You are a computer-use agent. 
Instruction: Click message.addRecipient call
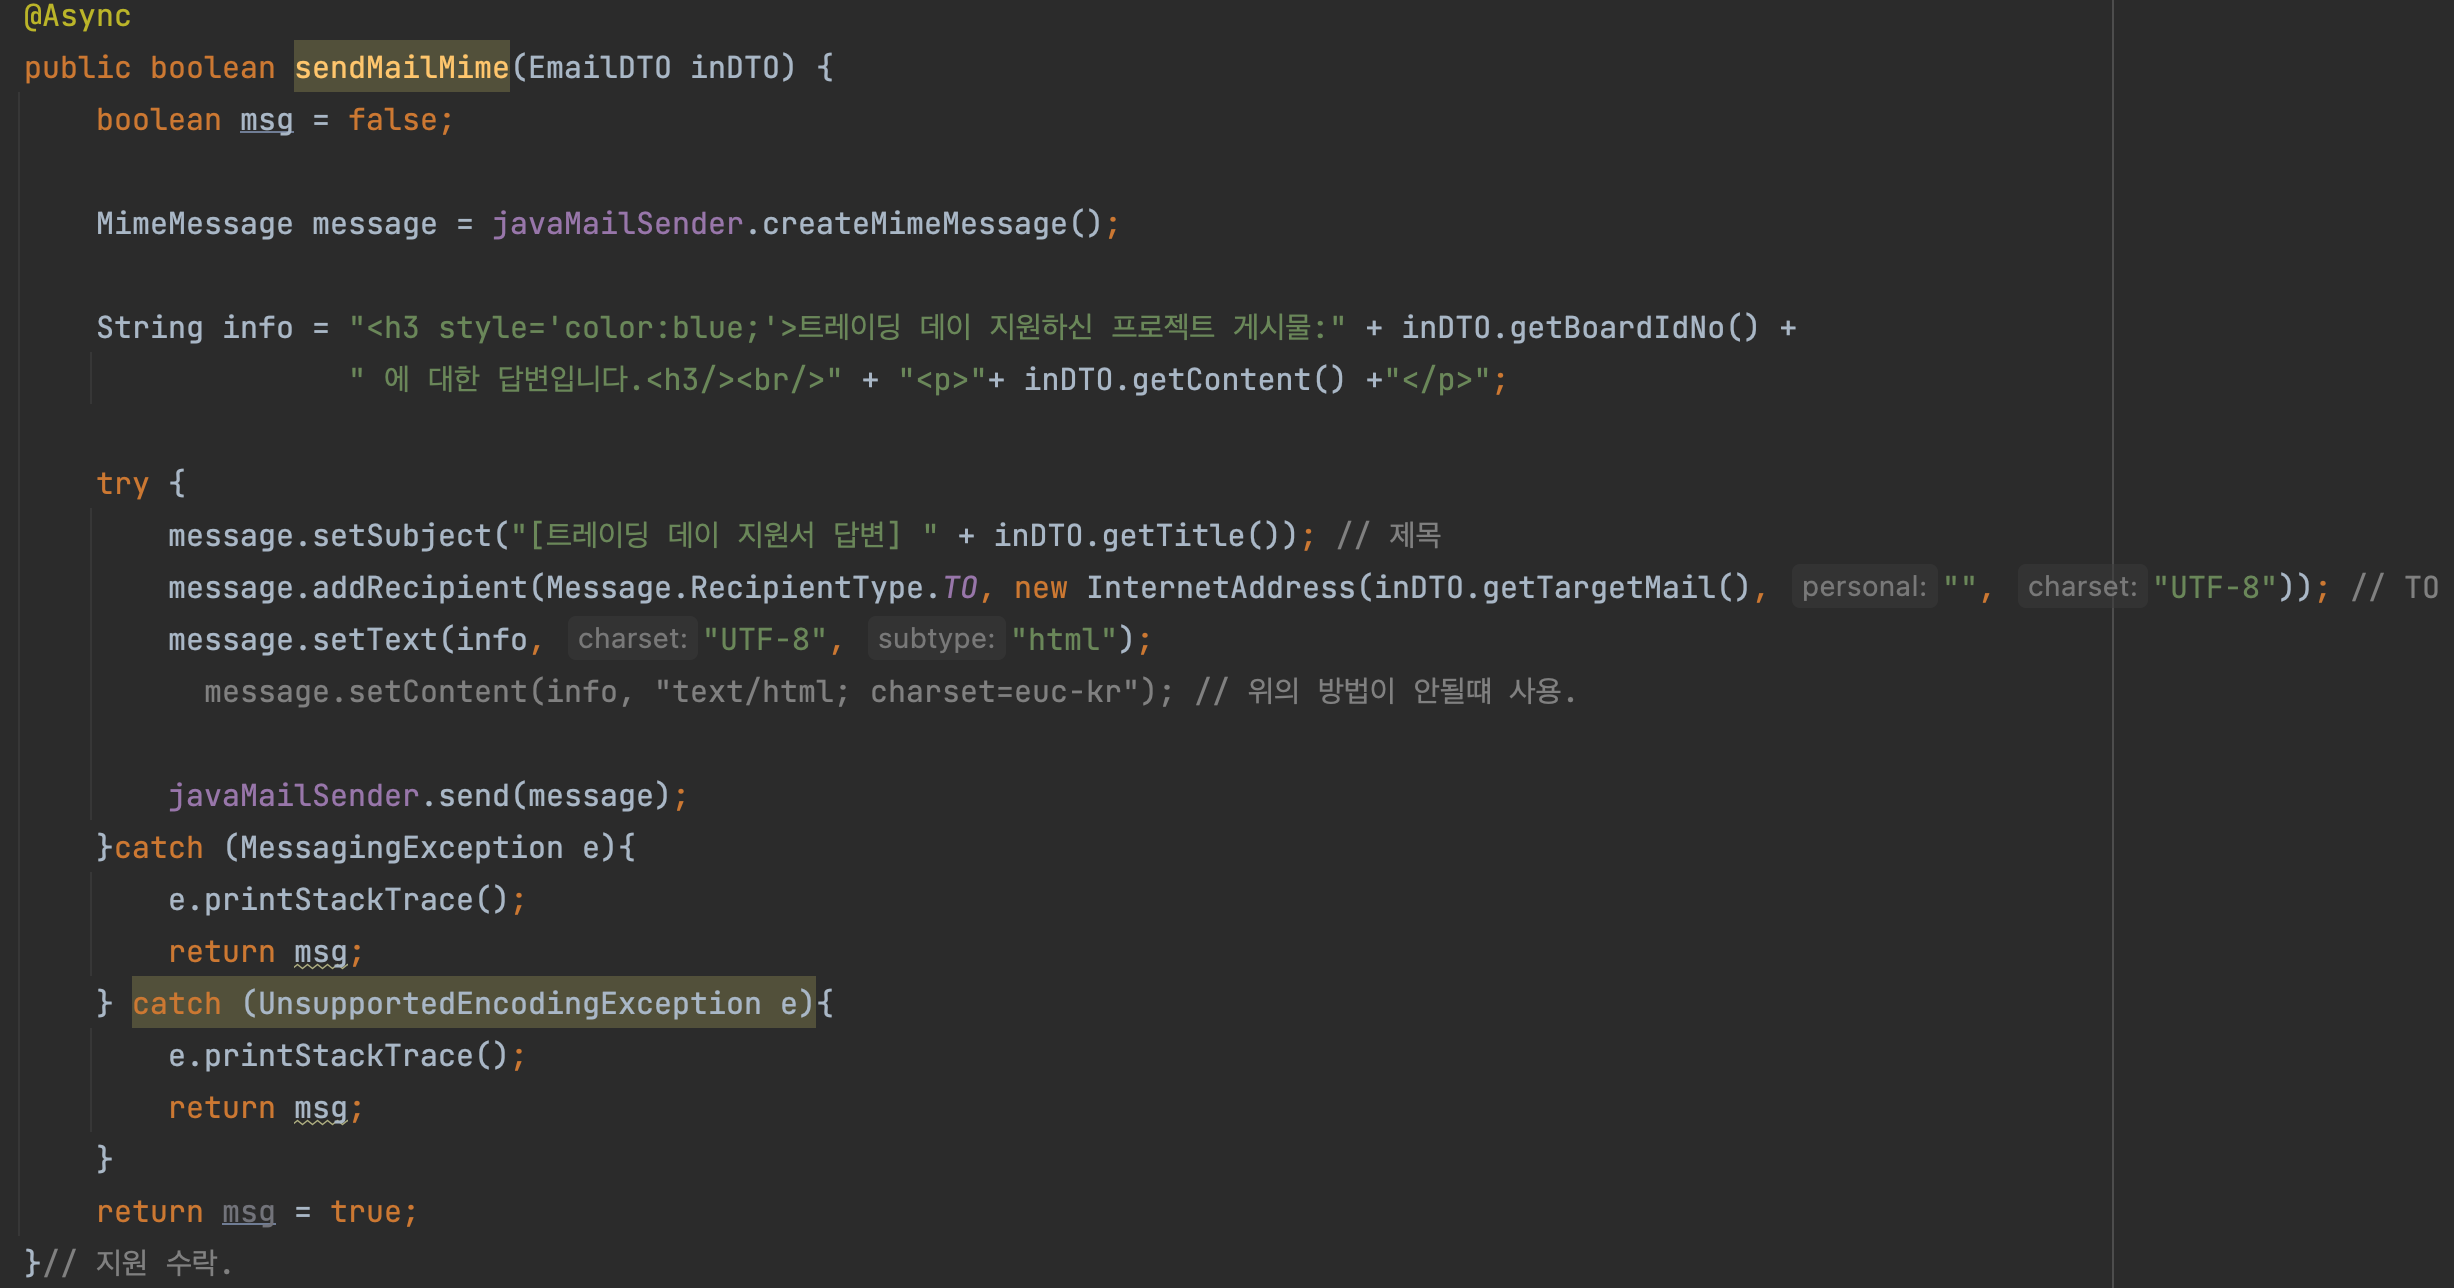pyautogui.click(x=348, y=587)
